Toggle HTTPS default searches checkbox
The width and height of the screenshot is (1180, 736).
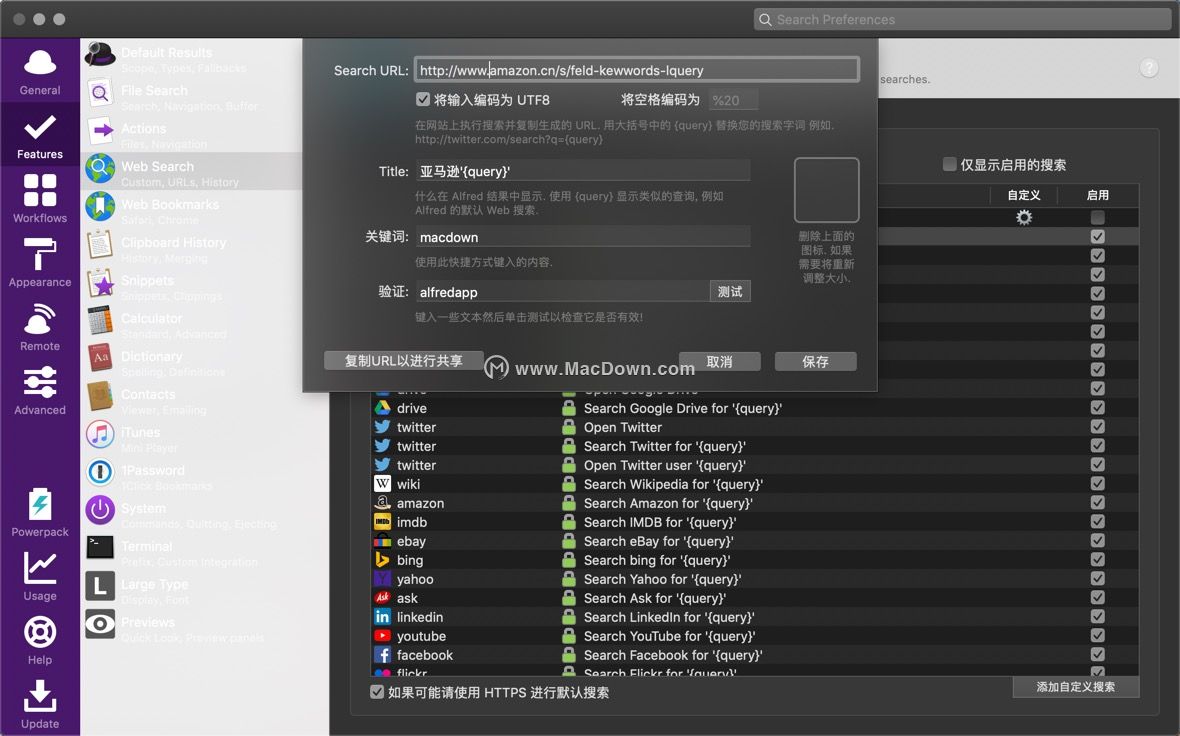pos(377,692)
